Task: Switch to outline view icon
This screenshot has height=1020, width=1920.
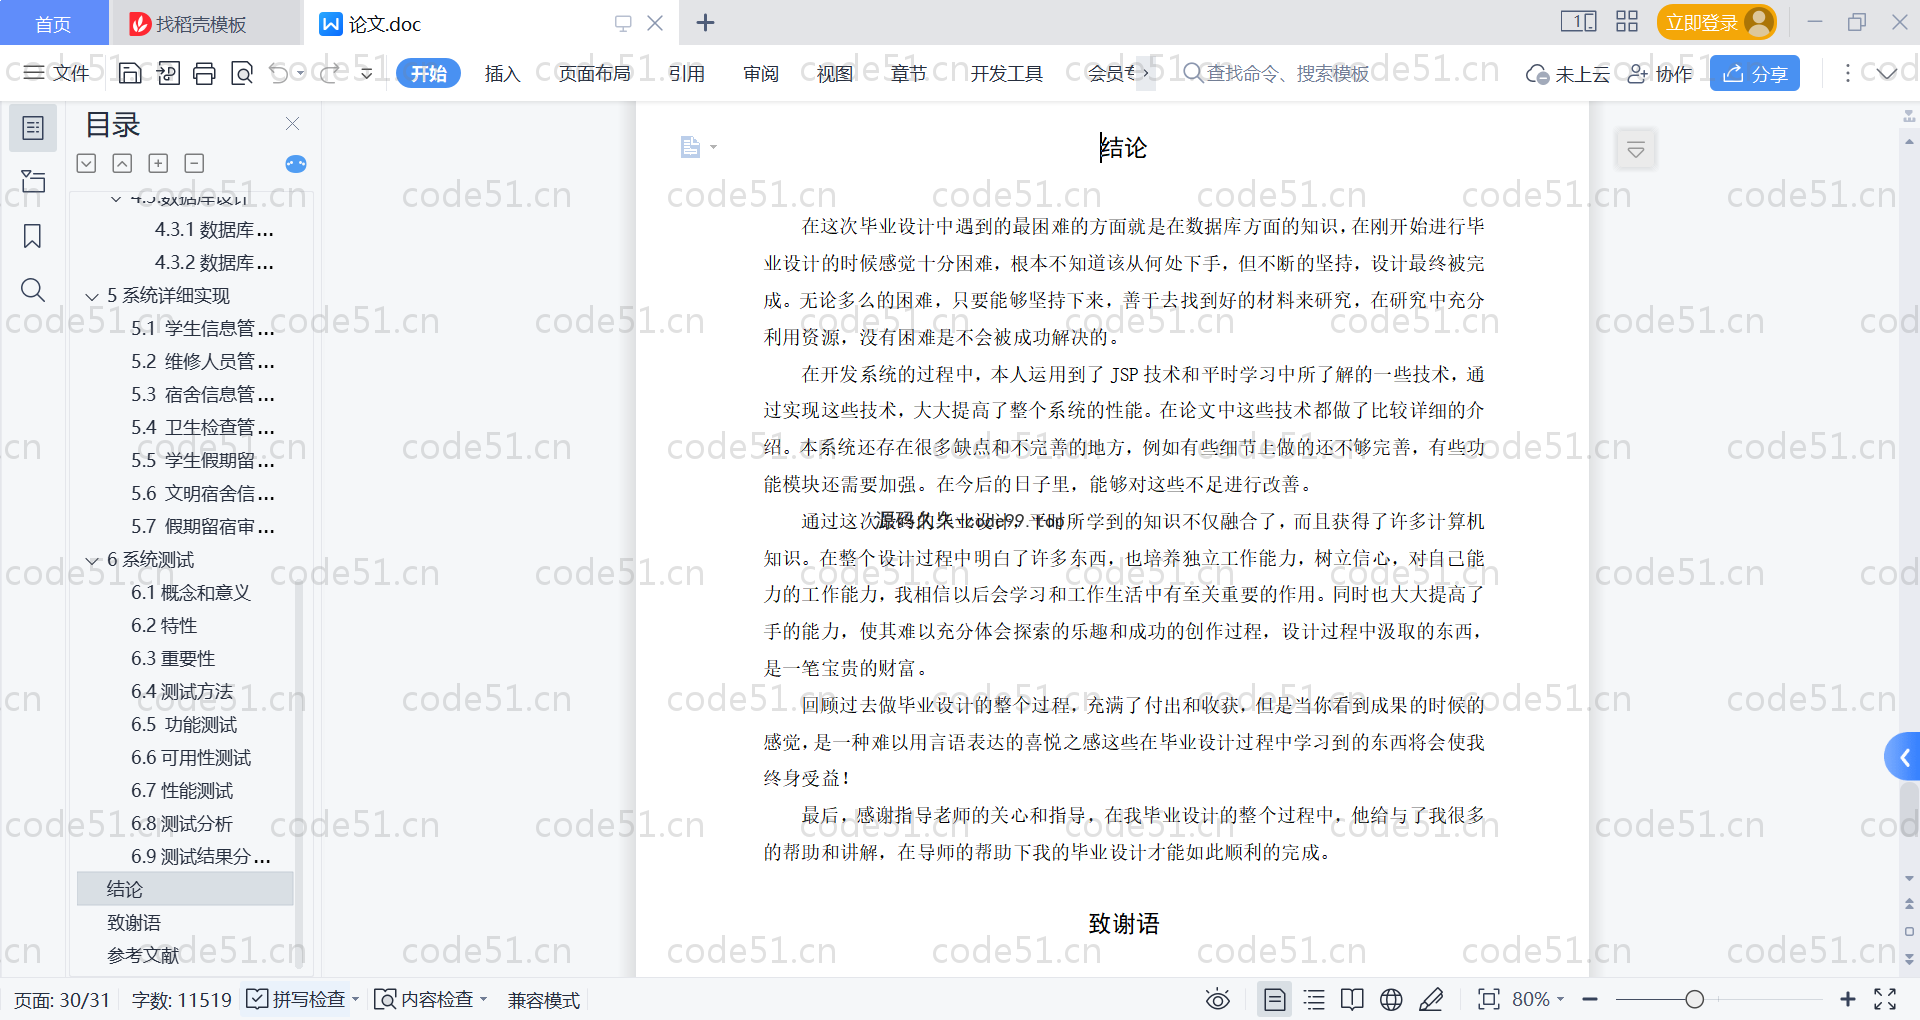Action: [x=1315, y=999]
